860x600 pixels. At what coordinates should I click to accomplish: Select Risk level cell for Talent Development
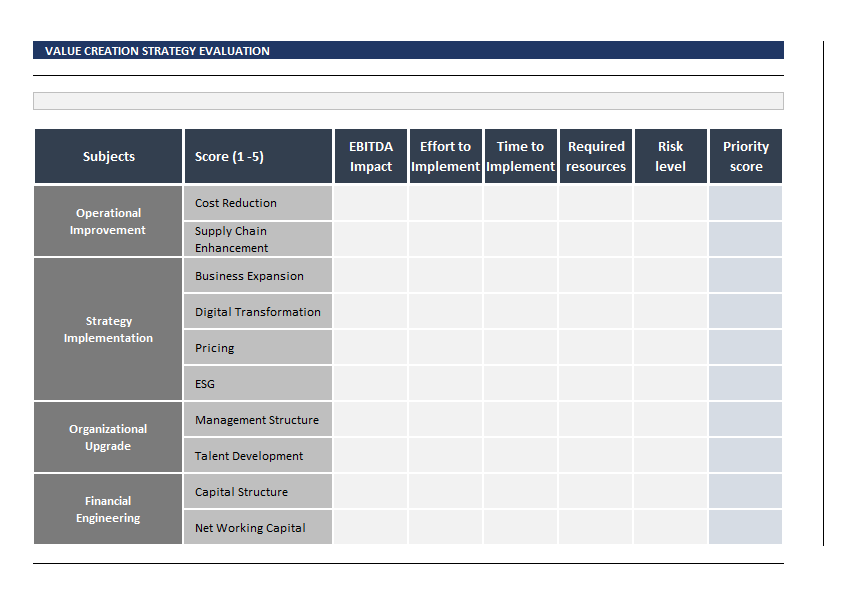671,455
